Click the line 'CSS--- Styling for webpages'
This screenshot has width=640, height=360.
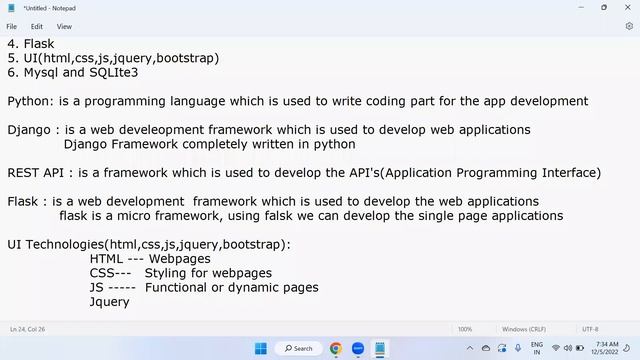(x=181, y=273)
